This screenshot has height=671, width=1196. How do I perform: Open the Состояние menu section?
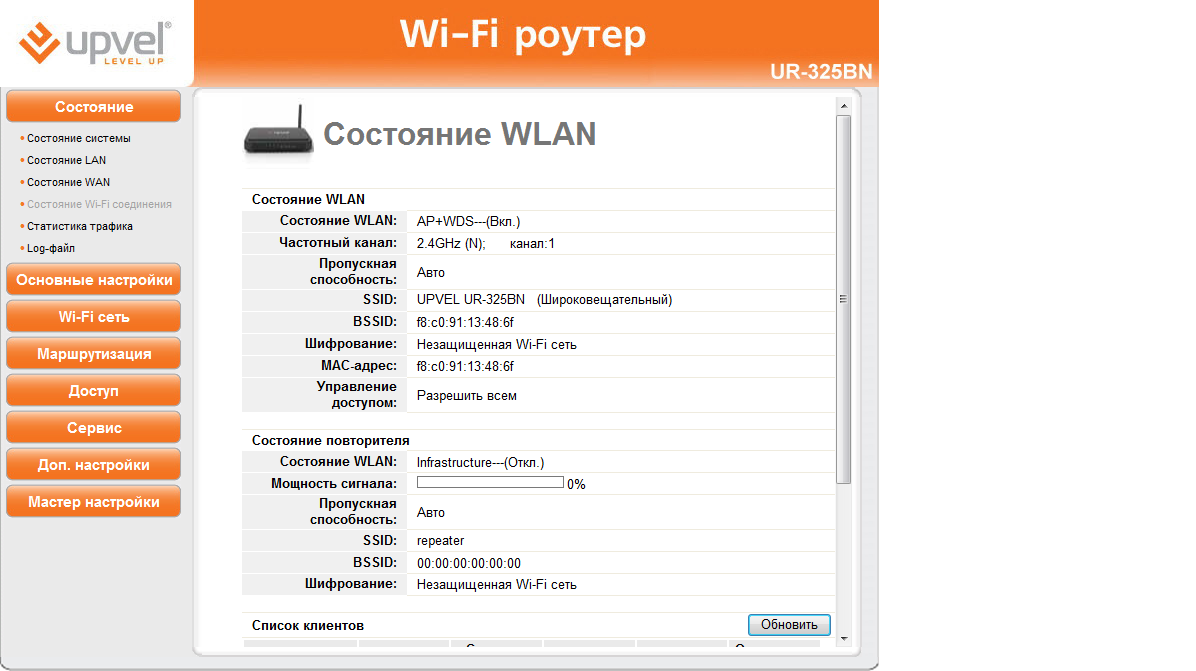tap(94, 107)
